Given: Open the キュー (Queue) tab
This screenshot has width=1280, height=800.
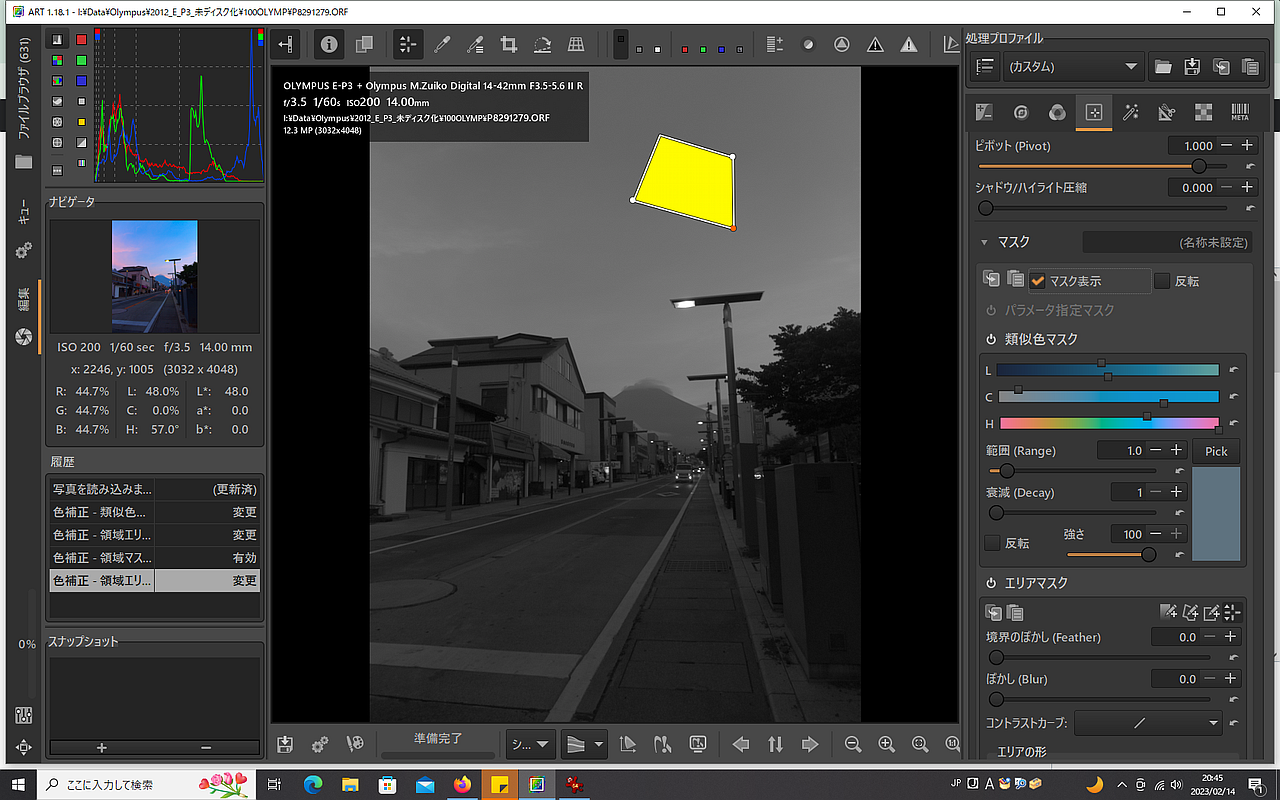Looking at the screenshot, I should click(x=24, y=212).
